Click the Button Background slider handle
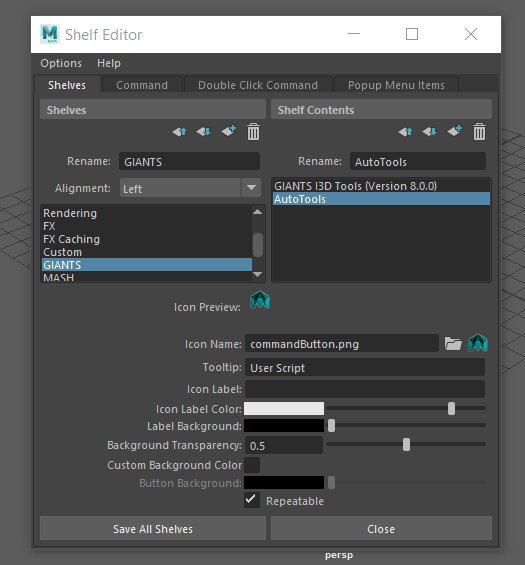The width and height of the screenshot is (525, 565). click(332, 482)
